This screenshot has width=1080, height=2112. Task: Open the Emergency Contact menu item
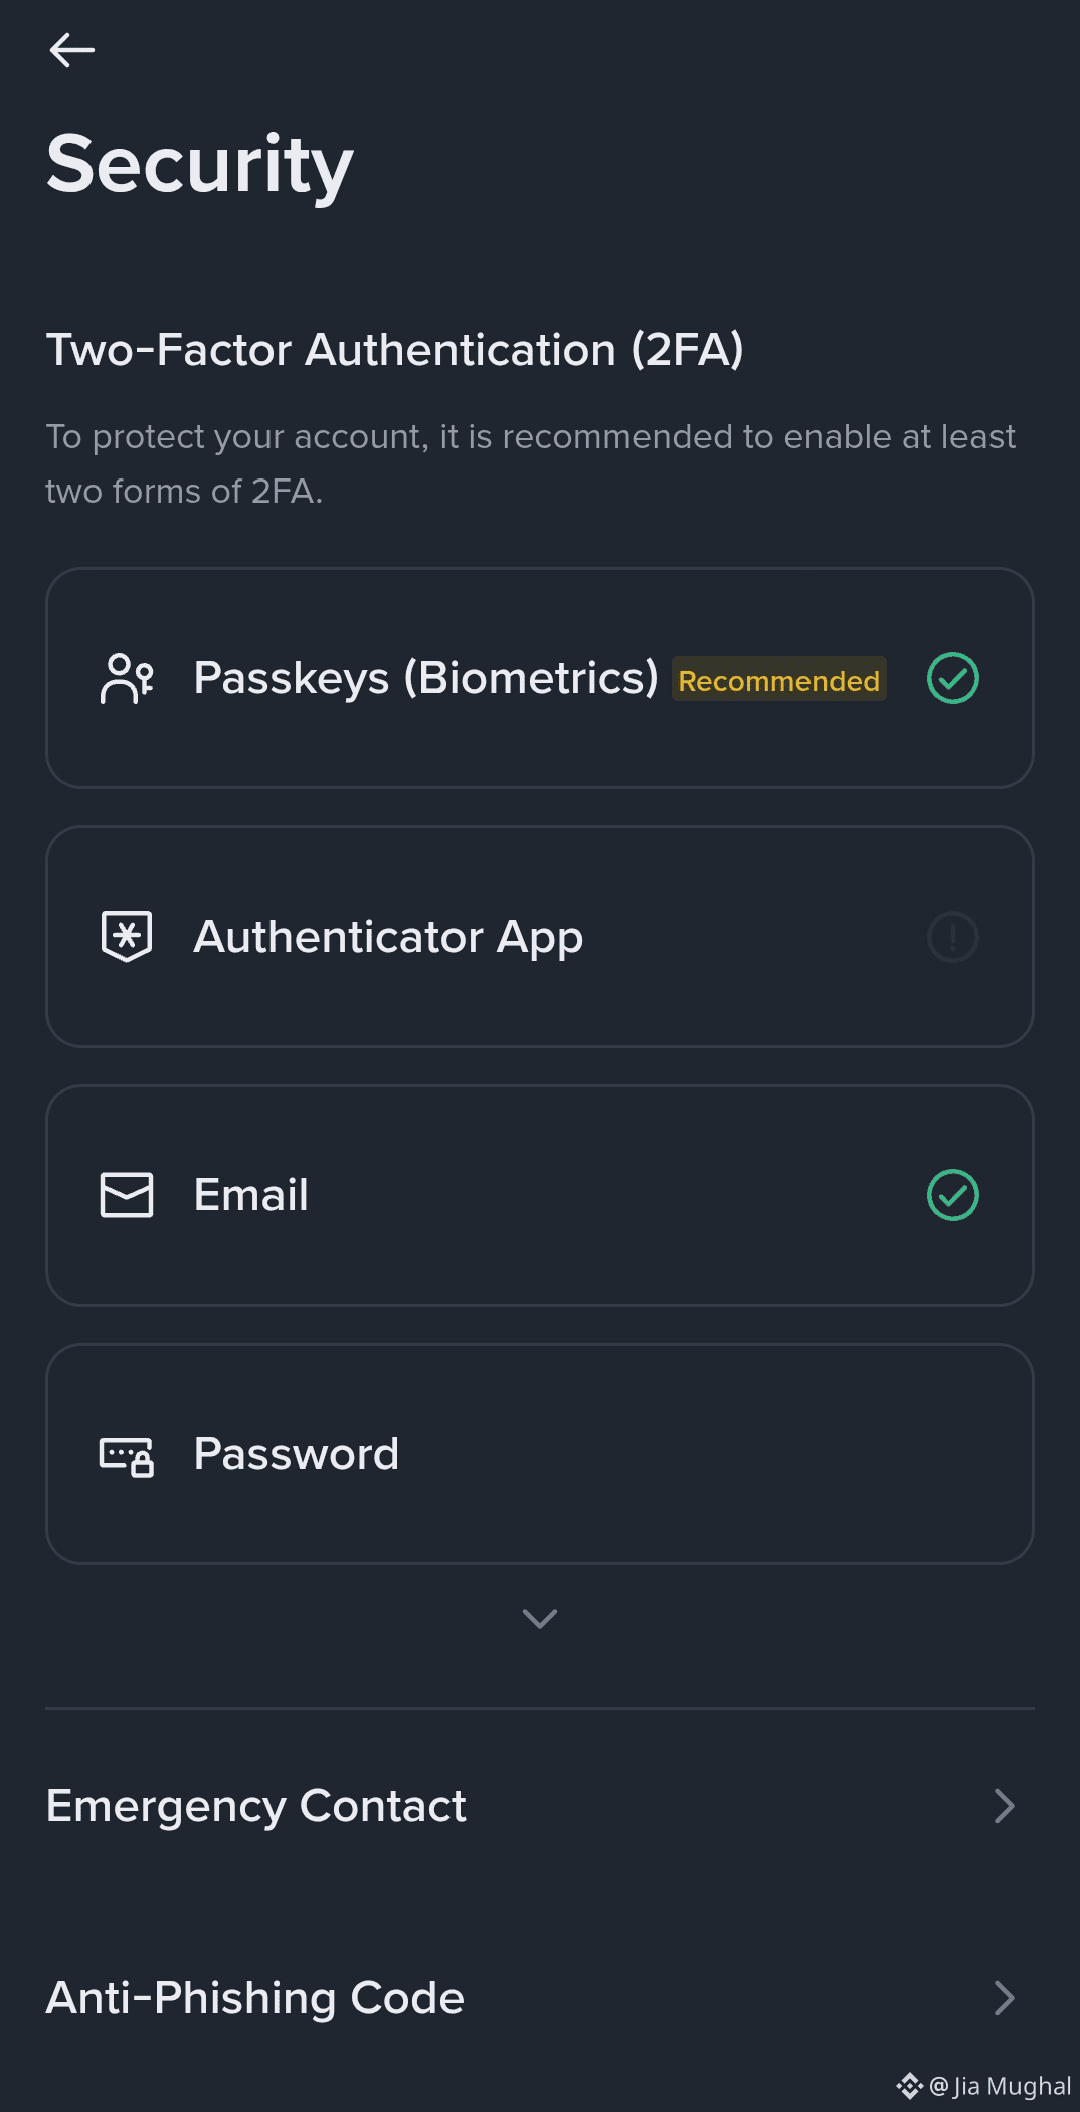point(256,1806)
